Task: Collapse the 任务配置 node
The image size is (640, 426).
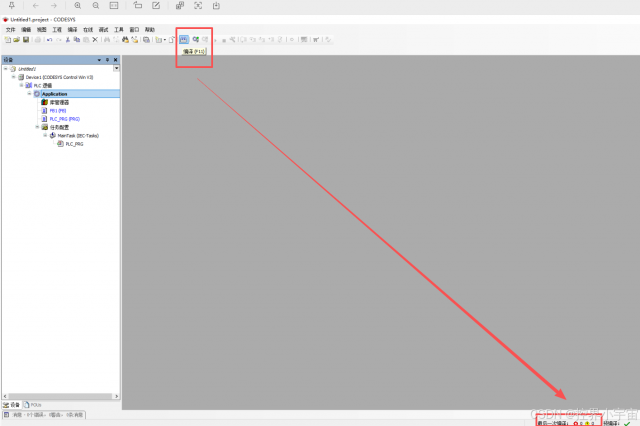Action: click(x=37, y=127)
